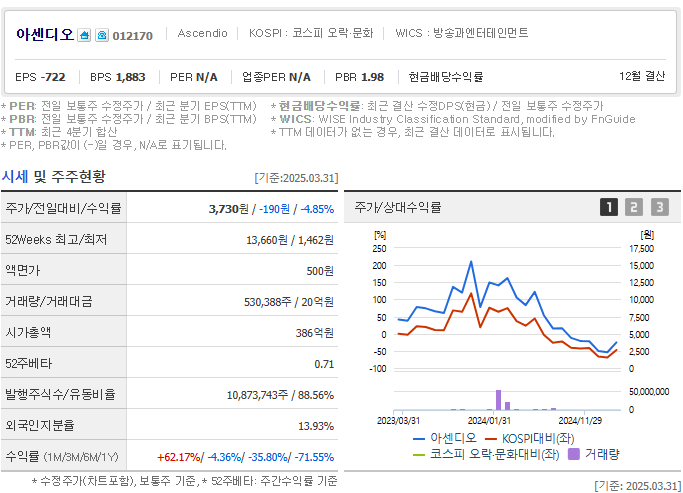The height and width of the screenshot is (493, 683).
Task: Toggle 거래량 purple legend swatch
Action: point(574,454)
